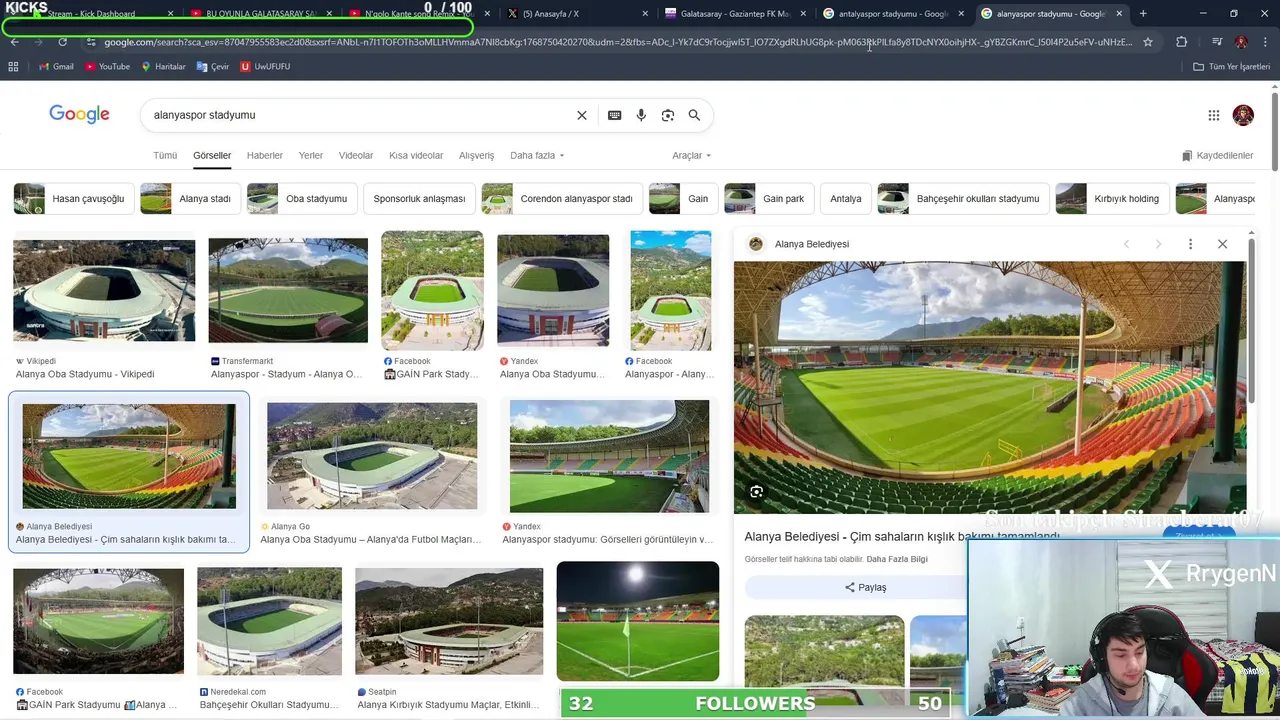The height and width of the screenshot is (720, 1280).
Task: Open the Daha Fazla Bilgi copyright link
Action: [897, 559]
